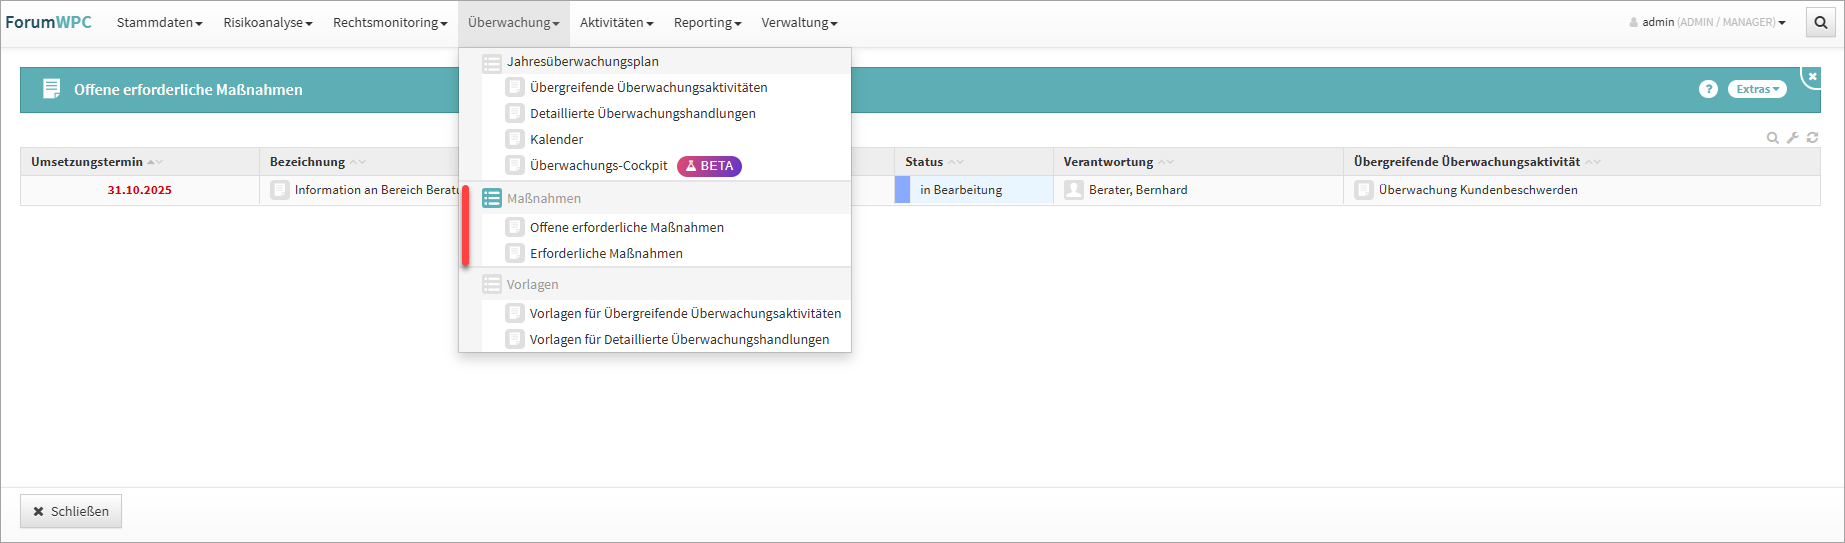Image resolution: width=1845 pixels, height=543 pixels.
Task: Click Überwachung Kundenbeschwerden cell text
Action: click(1478, 190)
